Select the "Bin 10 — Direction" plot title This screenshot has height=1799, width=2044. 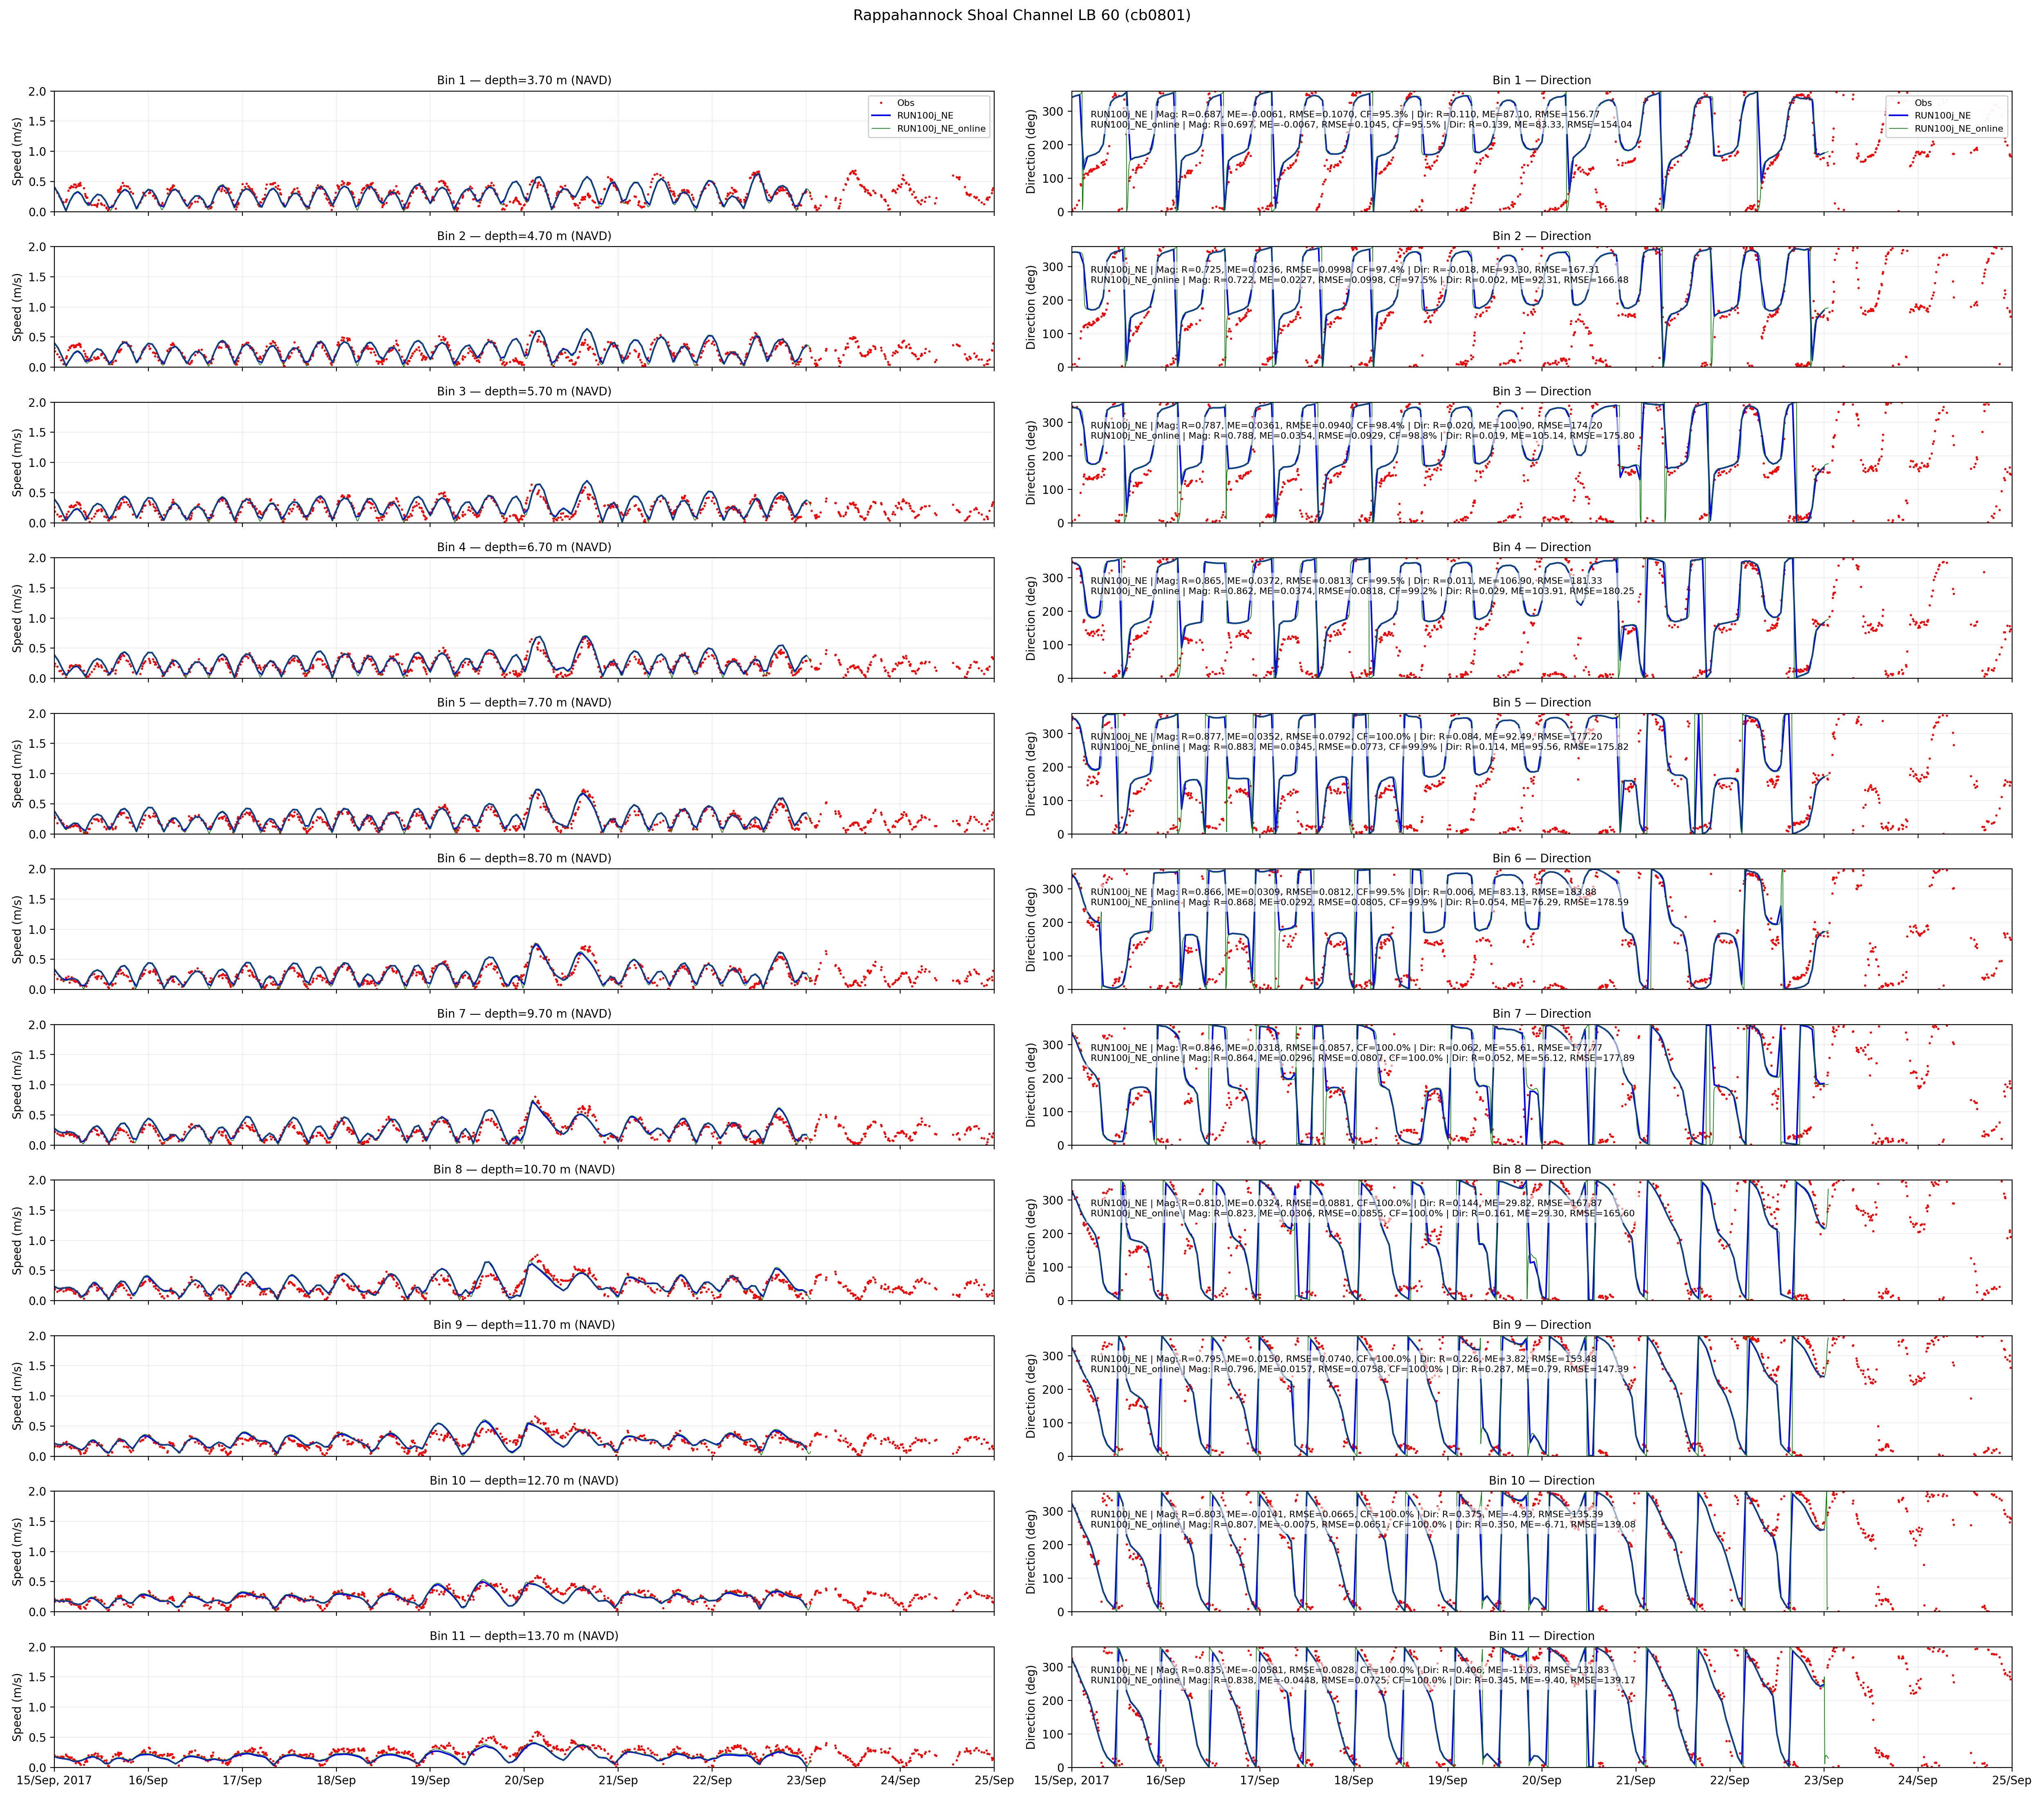(x=1542, y=1480)
